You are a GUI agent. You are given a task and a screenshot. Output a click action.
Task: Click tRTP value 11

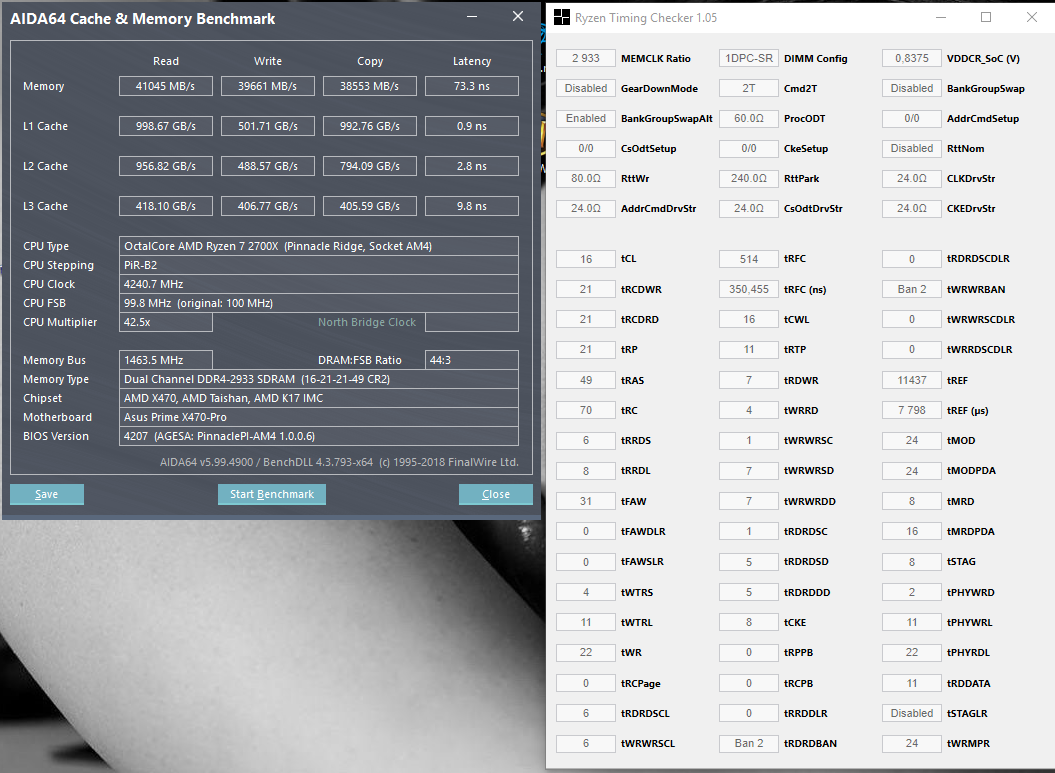749,350
